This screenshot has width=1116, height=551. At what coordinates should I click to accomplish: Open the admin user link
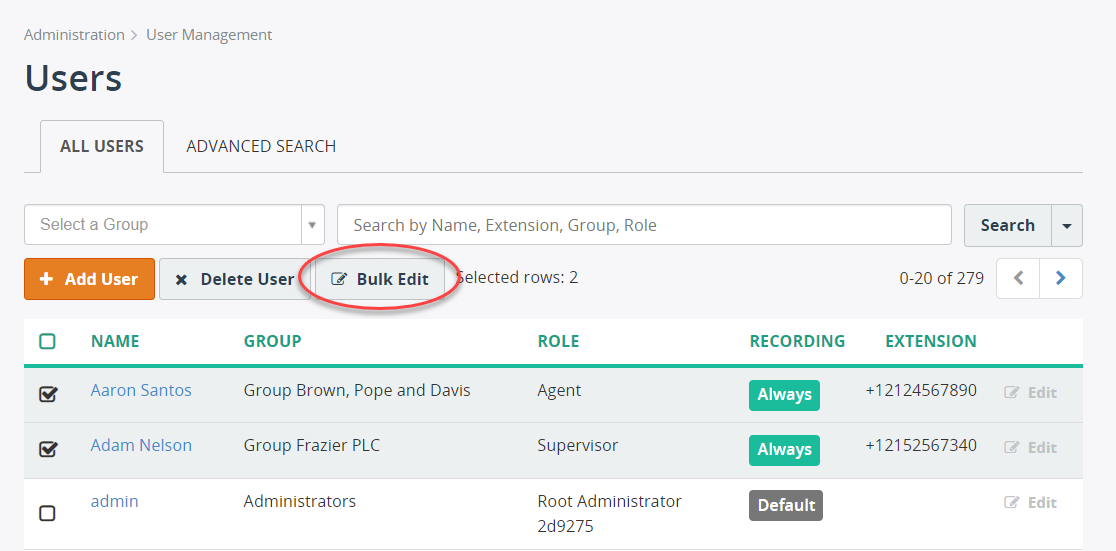point(115,501)
